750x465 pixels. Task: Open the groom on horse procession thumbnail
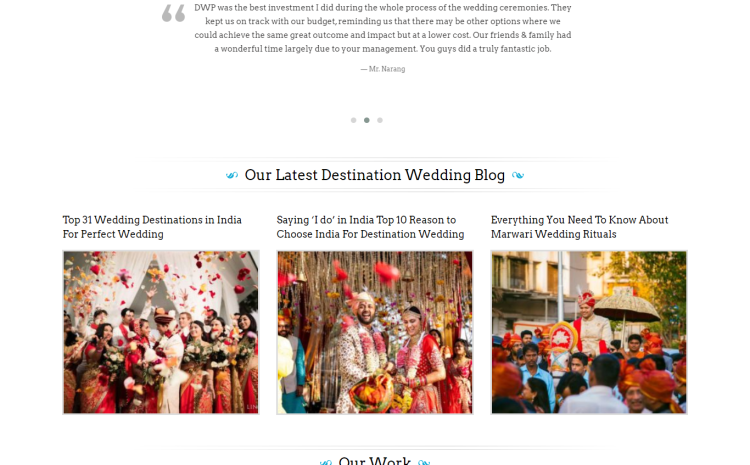(x=589, y=332)
